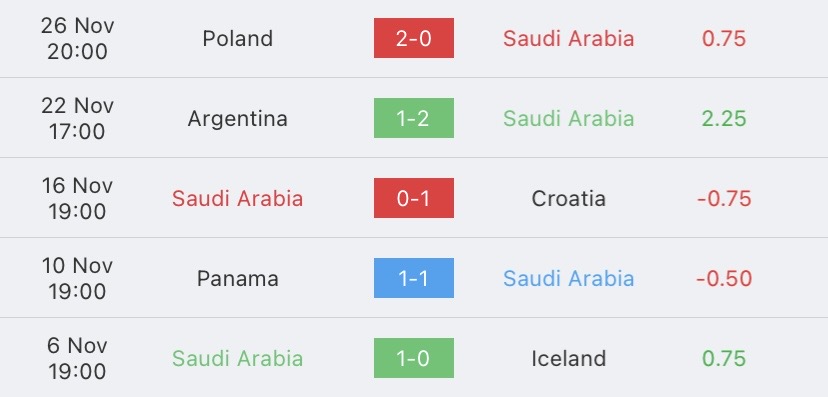Image resolution: width=828 pixels, height=397 pixels.
Task: Open the Croatia team link
Action: tap(568, 198)
